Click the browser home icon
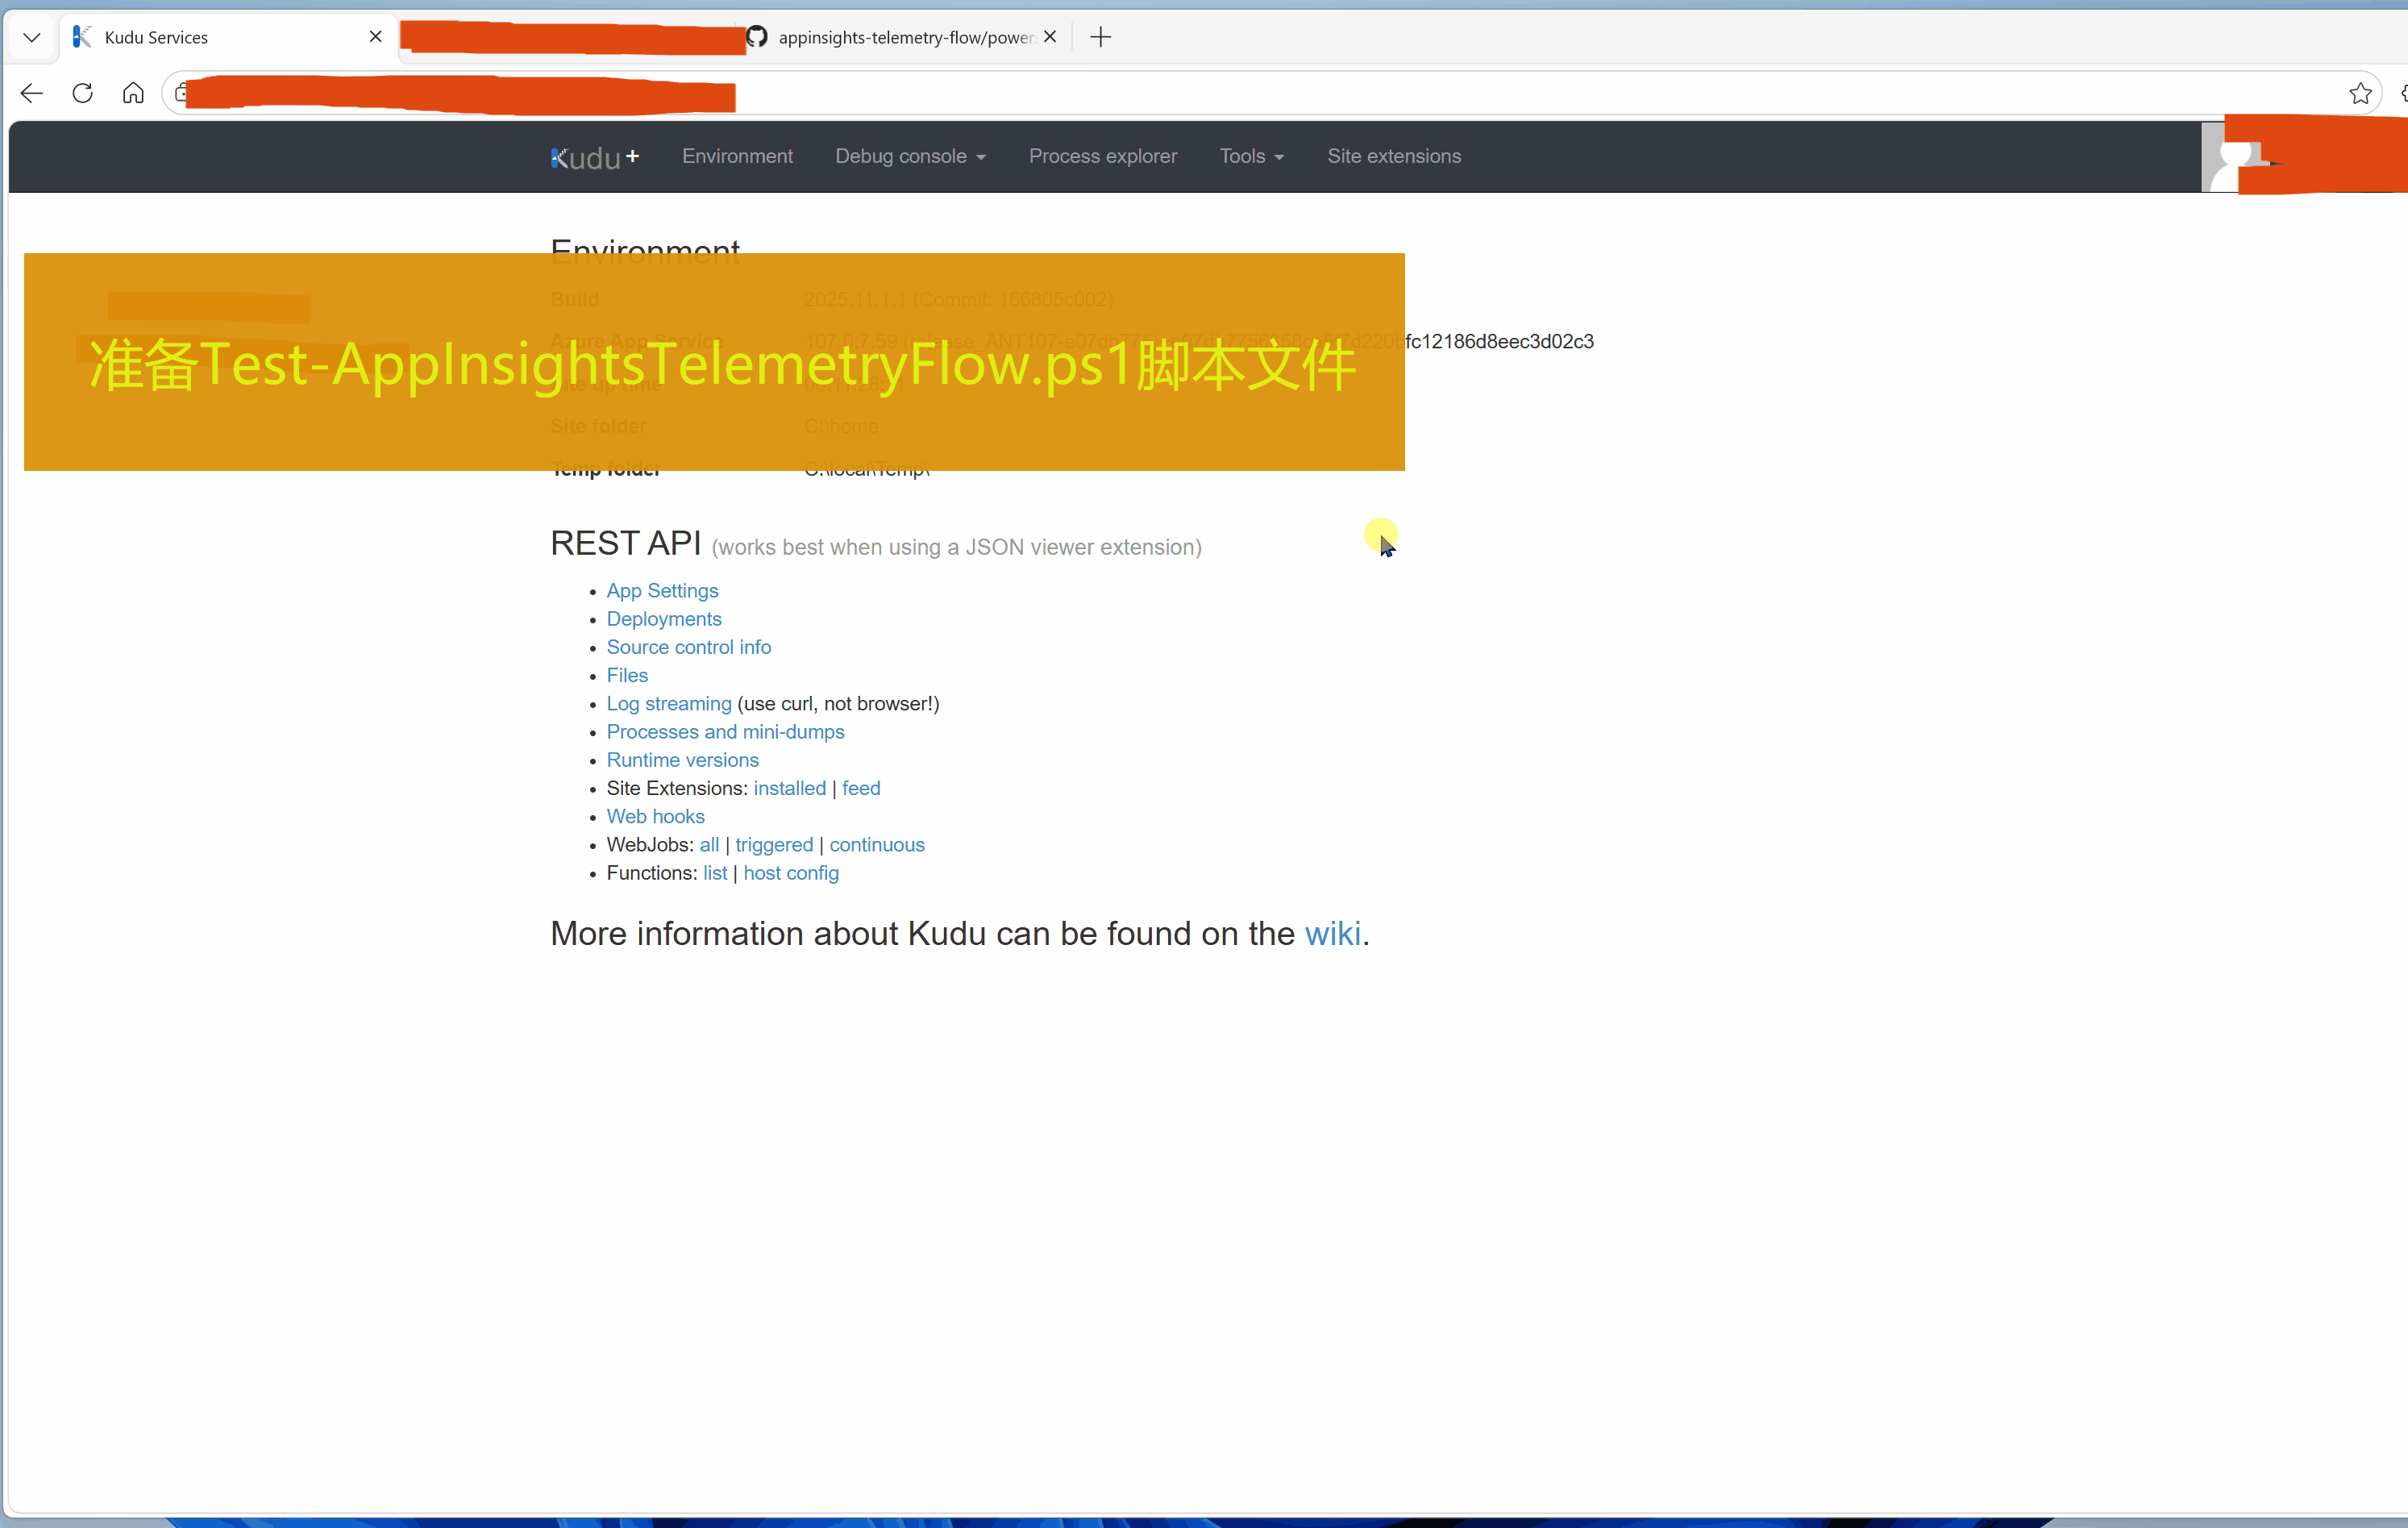Image resolution: width=2408 pixels, height=1528 pixels. 133,94
